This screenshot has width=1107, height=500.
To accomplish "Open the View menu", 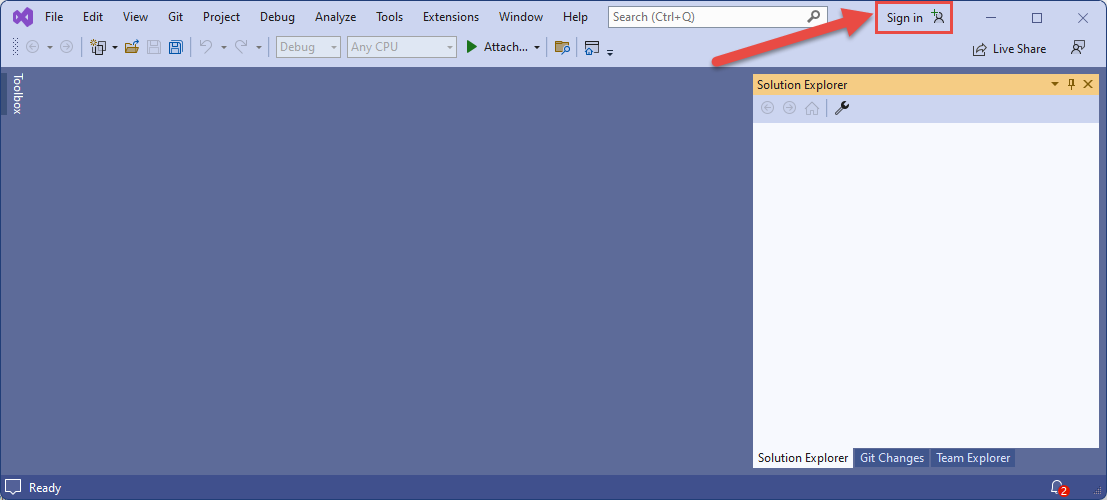I will (x=135, y=17).
